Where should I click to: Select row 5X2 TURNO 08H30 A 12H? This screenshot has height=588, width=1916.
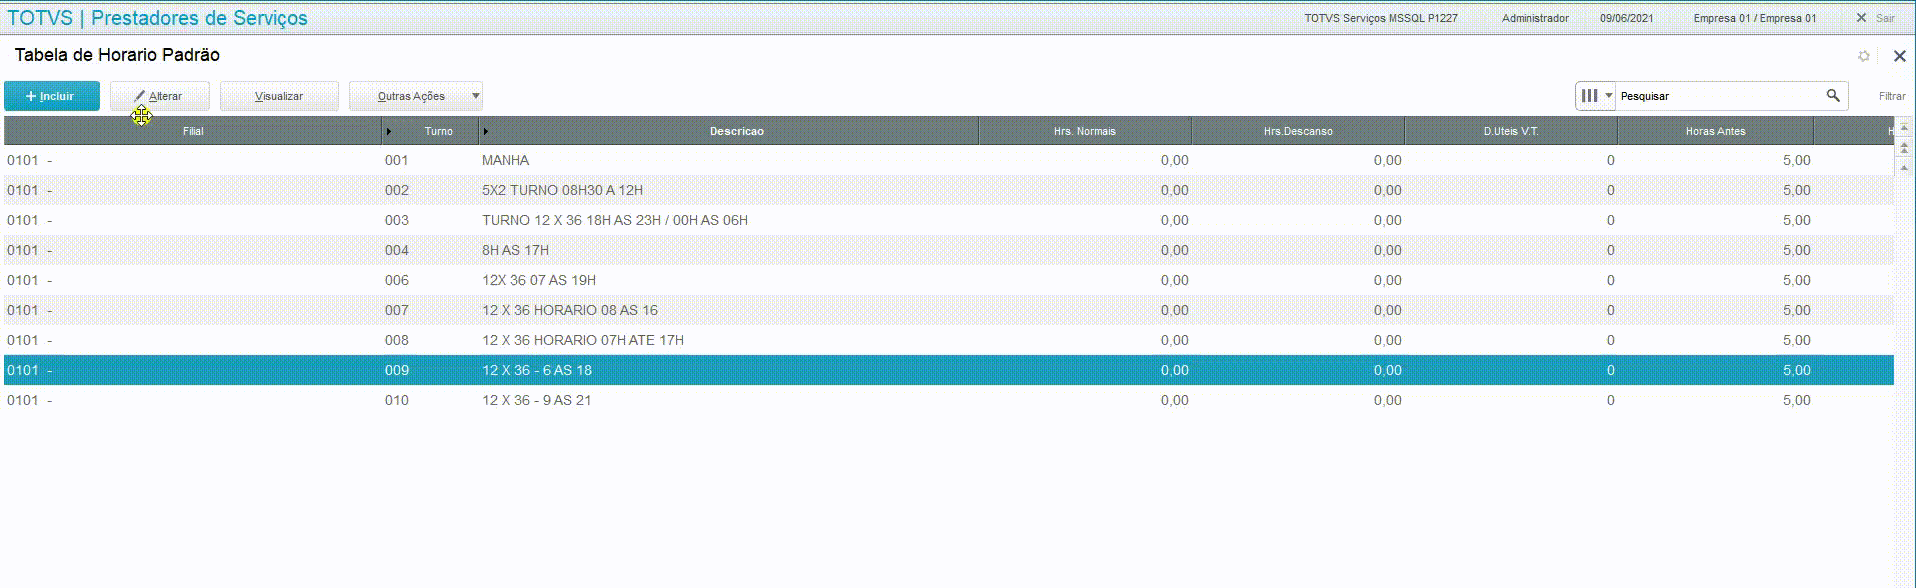pos(949,190)
